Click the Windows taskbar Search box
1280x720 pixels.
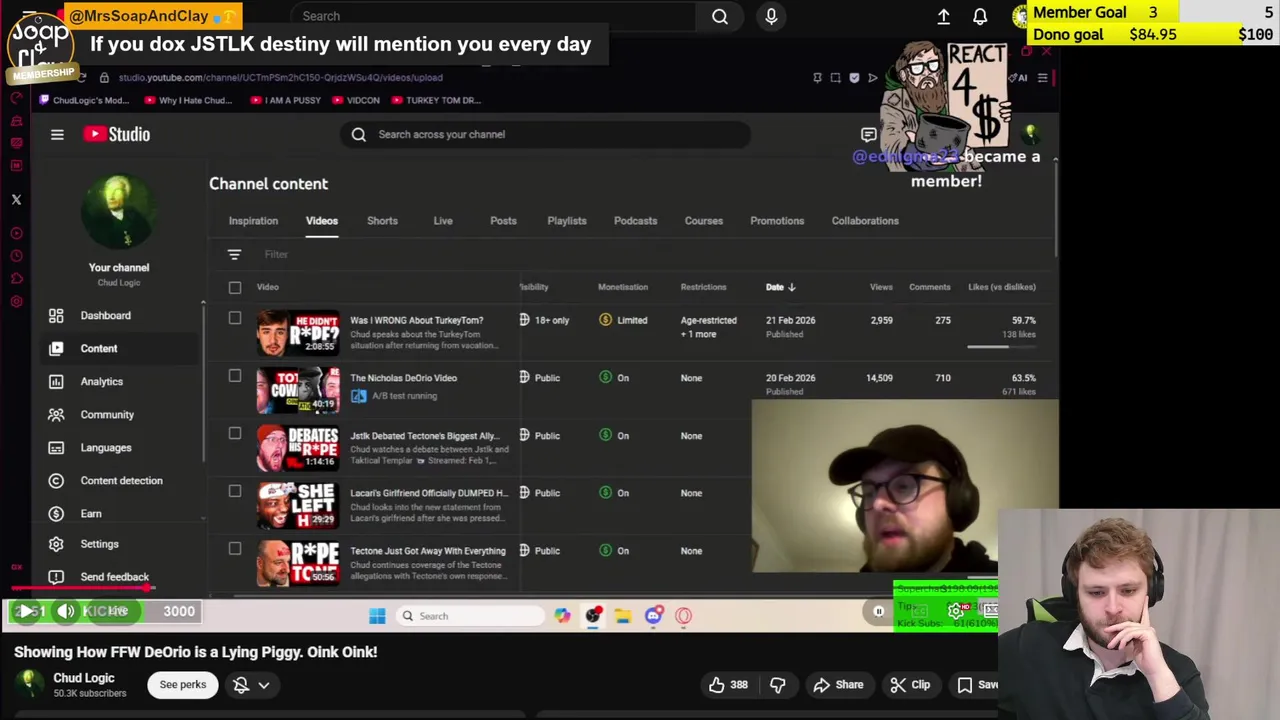(x=469, y=616)
